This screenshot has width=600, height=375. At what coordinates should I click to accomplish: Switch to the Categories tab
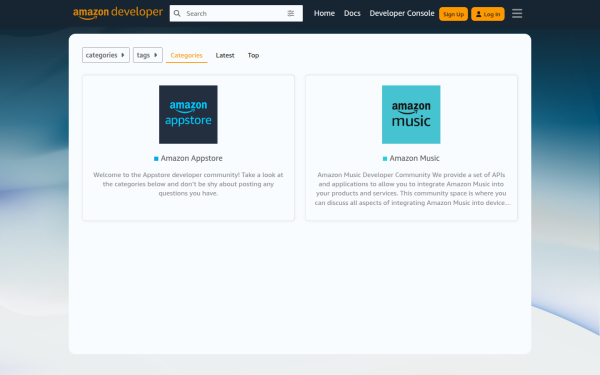(186, 55)
